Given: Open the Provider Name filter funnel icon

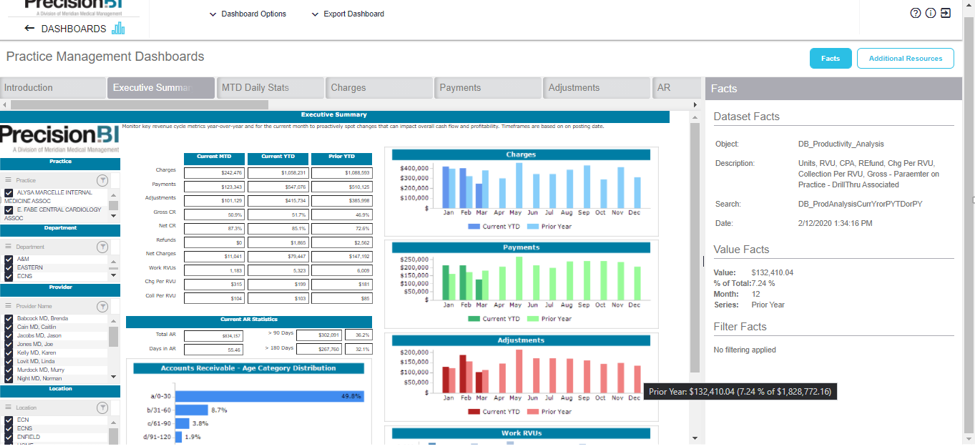Looking at the screenshot, I should click(x=103, y=306).
